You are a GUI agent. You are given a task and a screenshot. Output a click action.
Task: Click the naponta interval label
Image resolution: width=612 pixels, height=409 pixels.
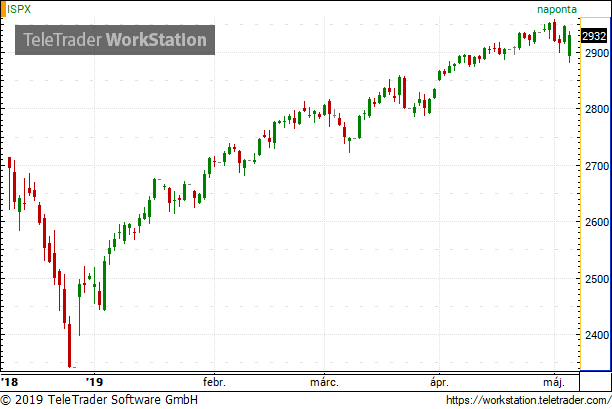(557, 9)
